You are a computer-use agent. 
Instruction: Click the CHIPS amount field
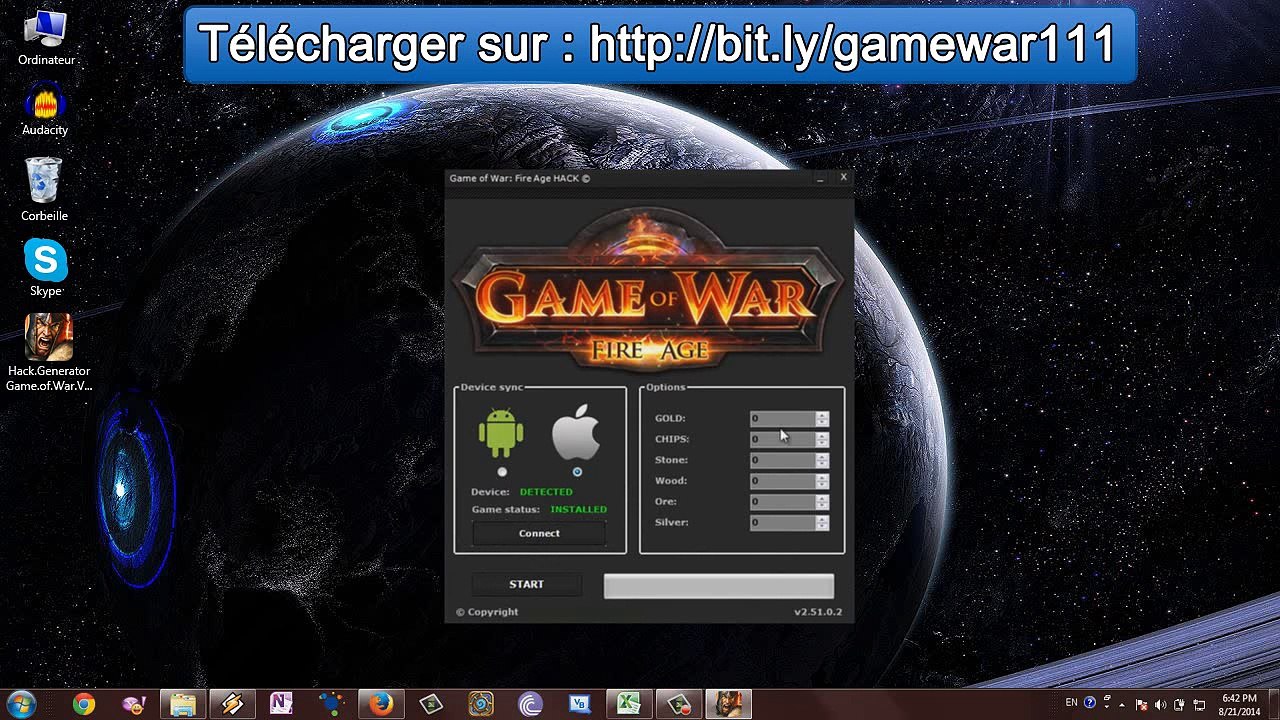782,439
